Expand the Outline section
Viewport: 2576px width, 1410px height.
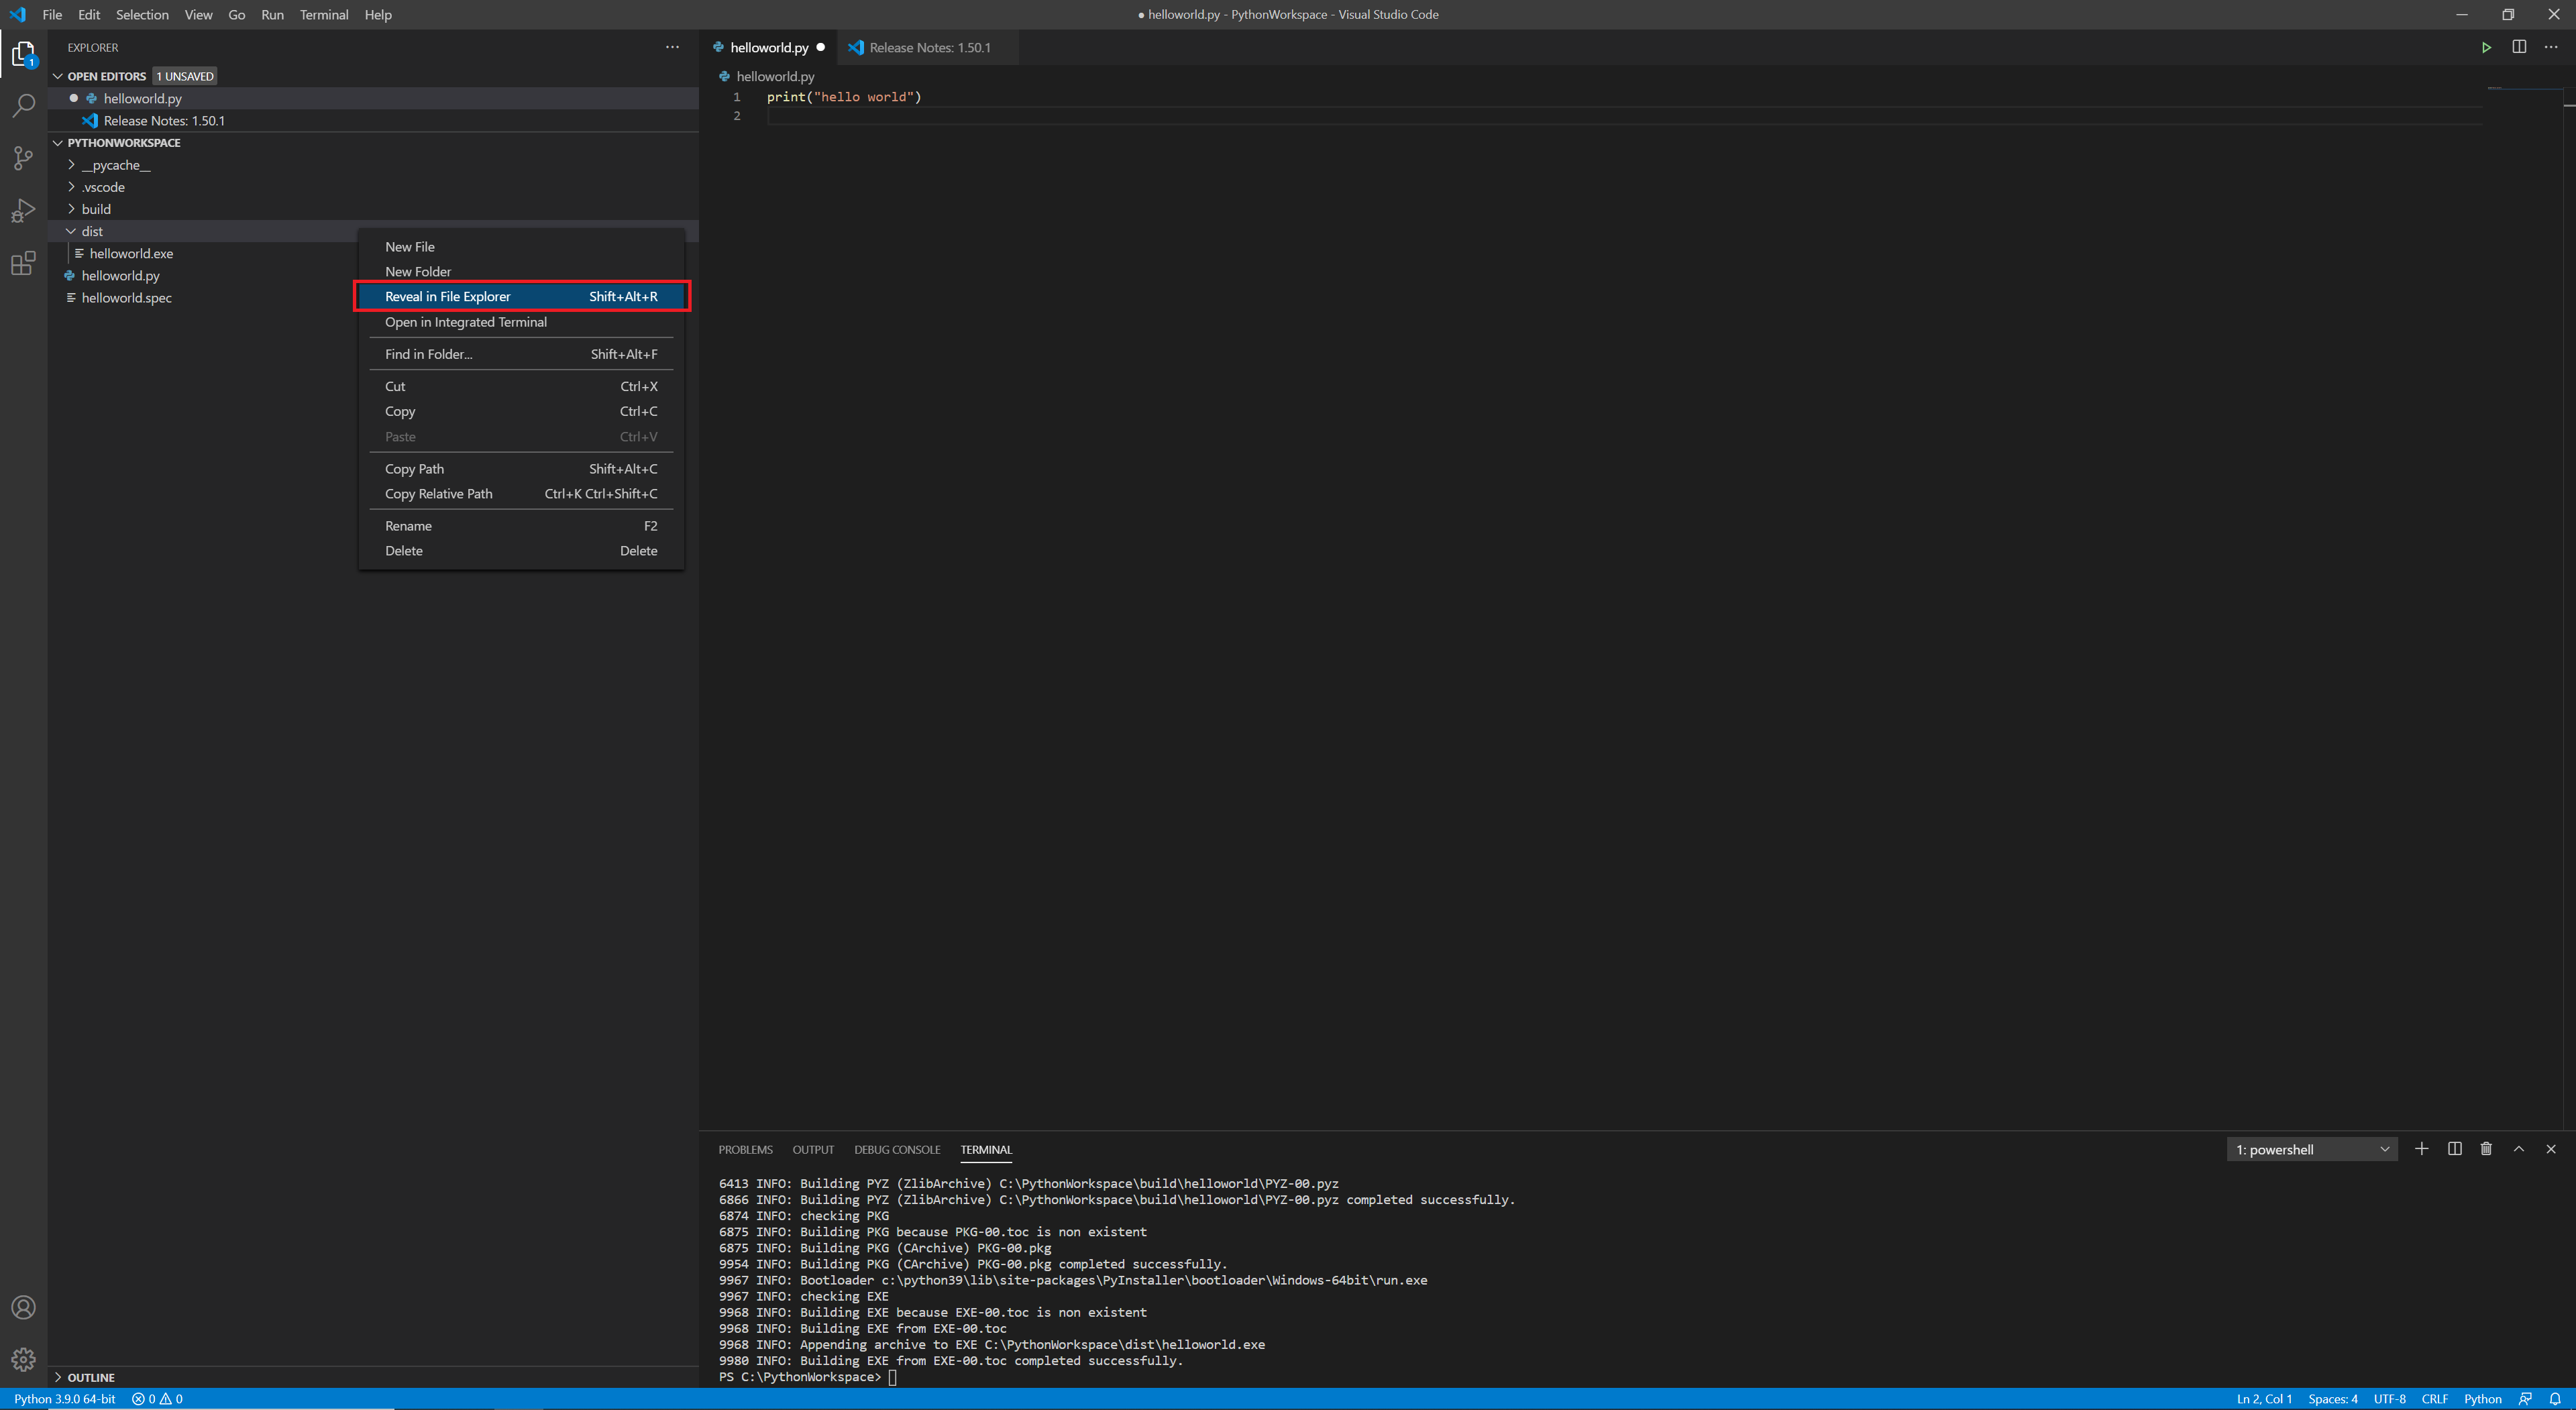(91, 1377)
